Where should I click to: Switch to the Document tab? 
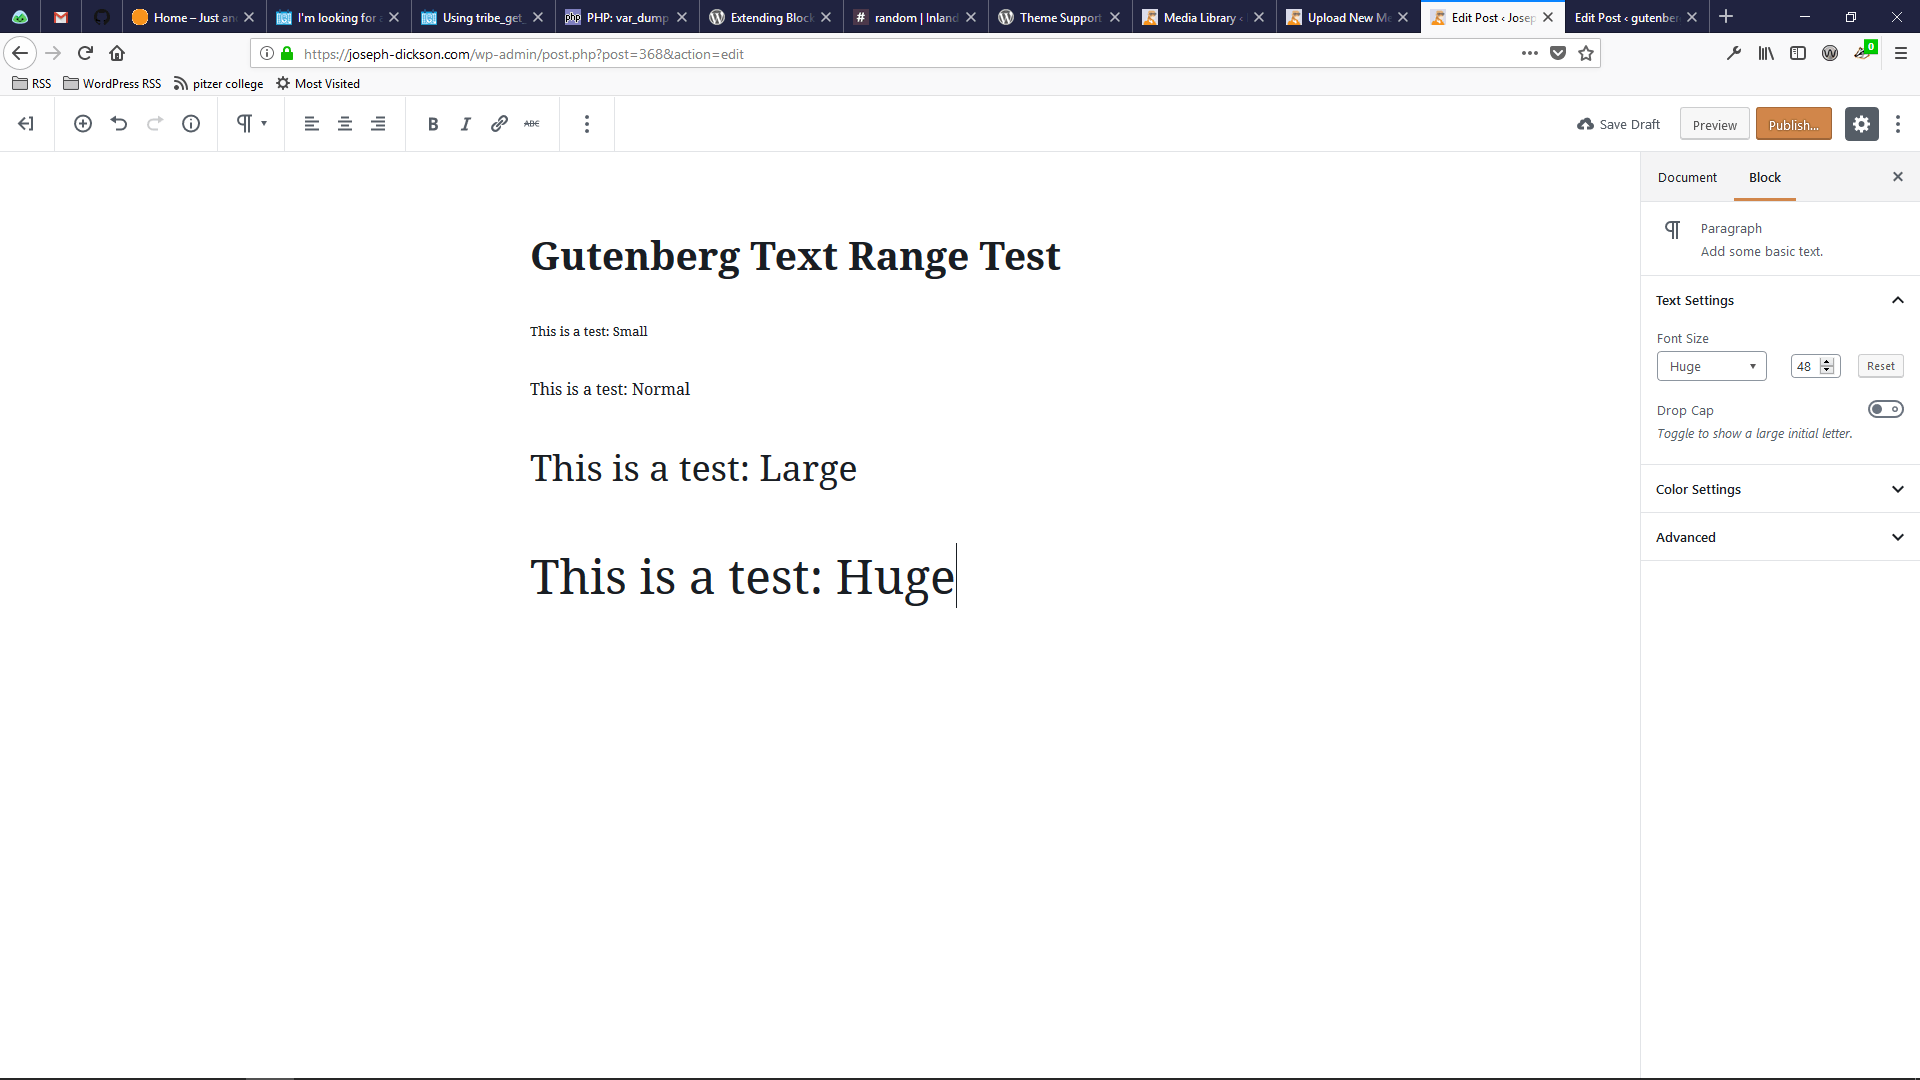click(x=1687, y=177)
